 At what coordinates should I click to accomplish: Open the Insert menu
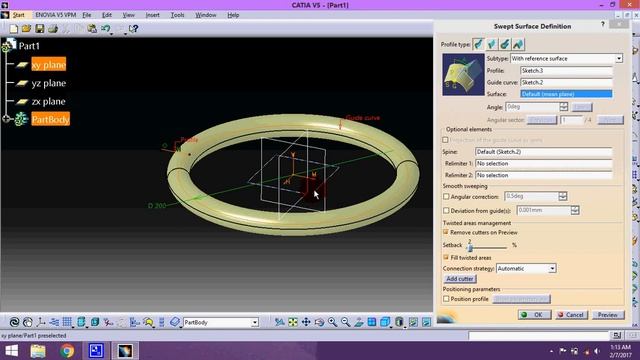pos(152,15)
